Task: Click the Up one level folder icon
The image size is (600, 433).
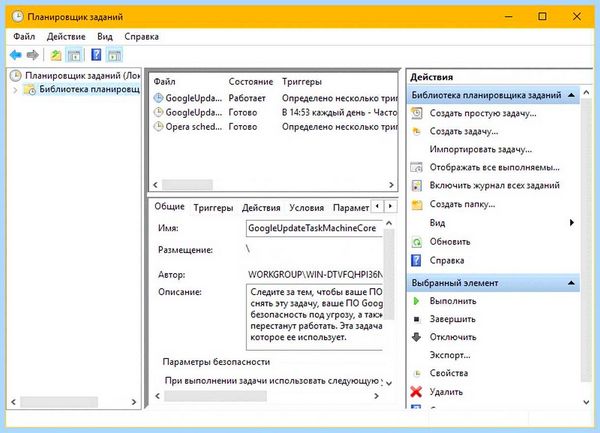Action: pos(56,55)
